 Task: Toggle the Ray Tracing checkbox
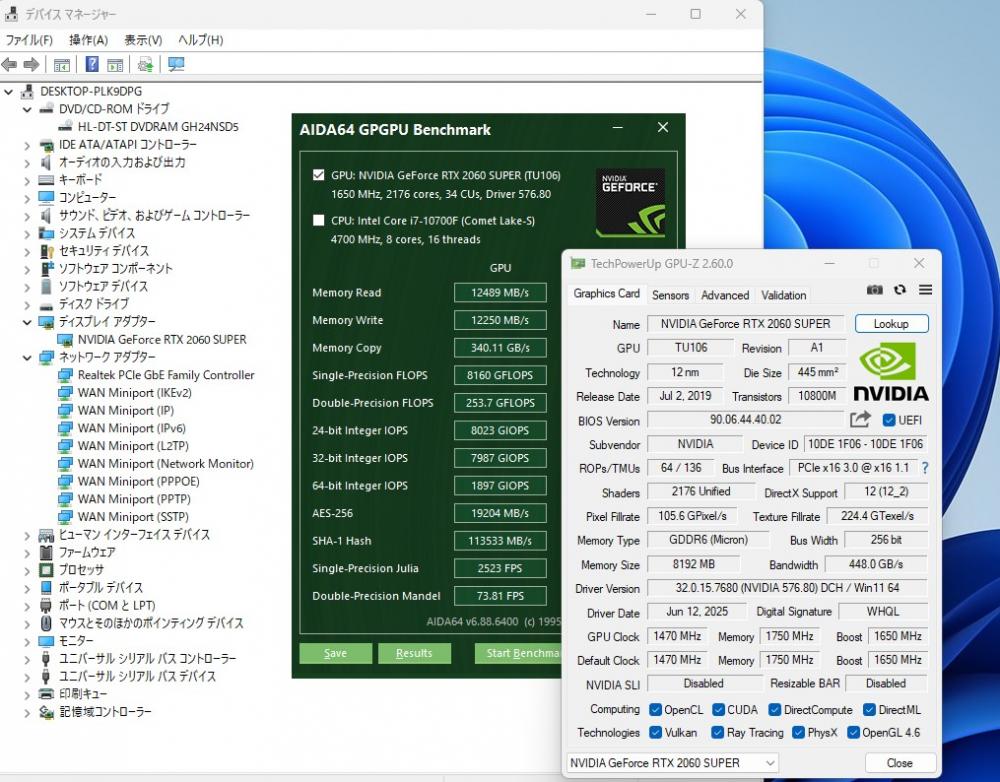click(717, 732)
